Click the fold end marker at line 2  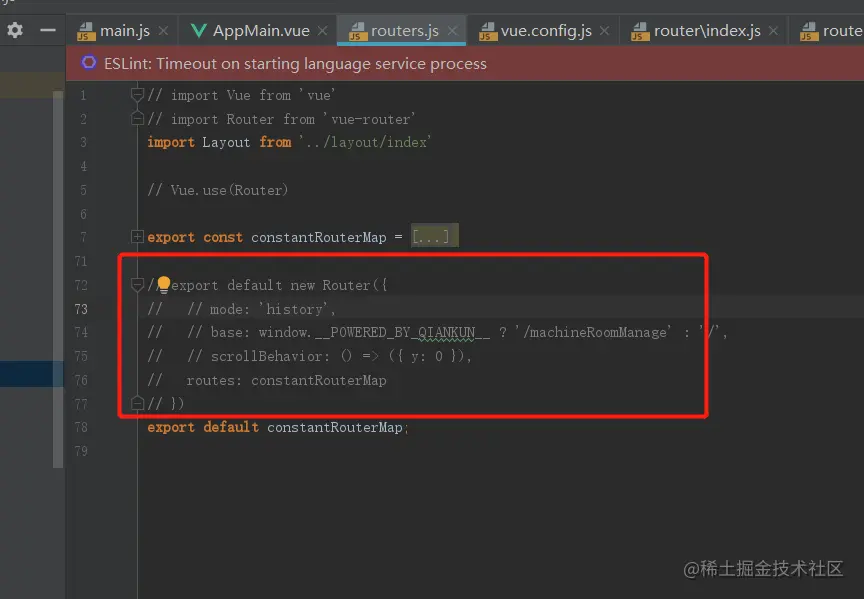pos(137,119)
